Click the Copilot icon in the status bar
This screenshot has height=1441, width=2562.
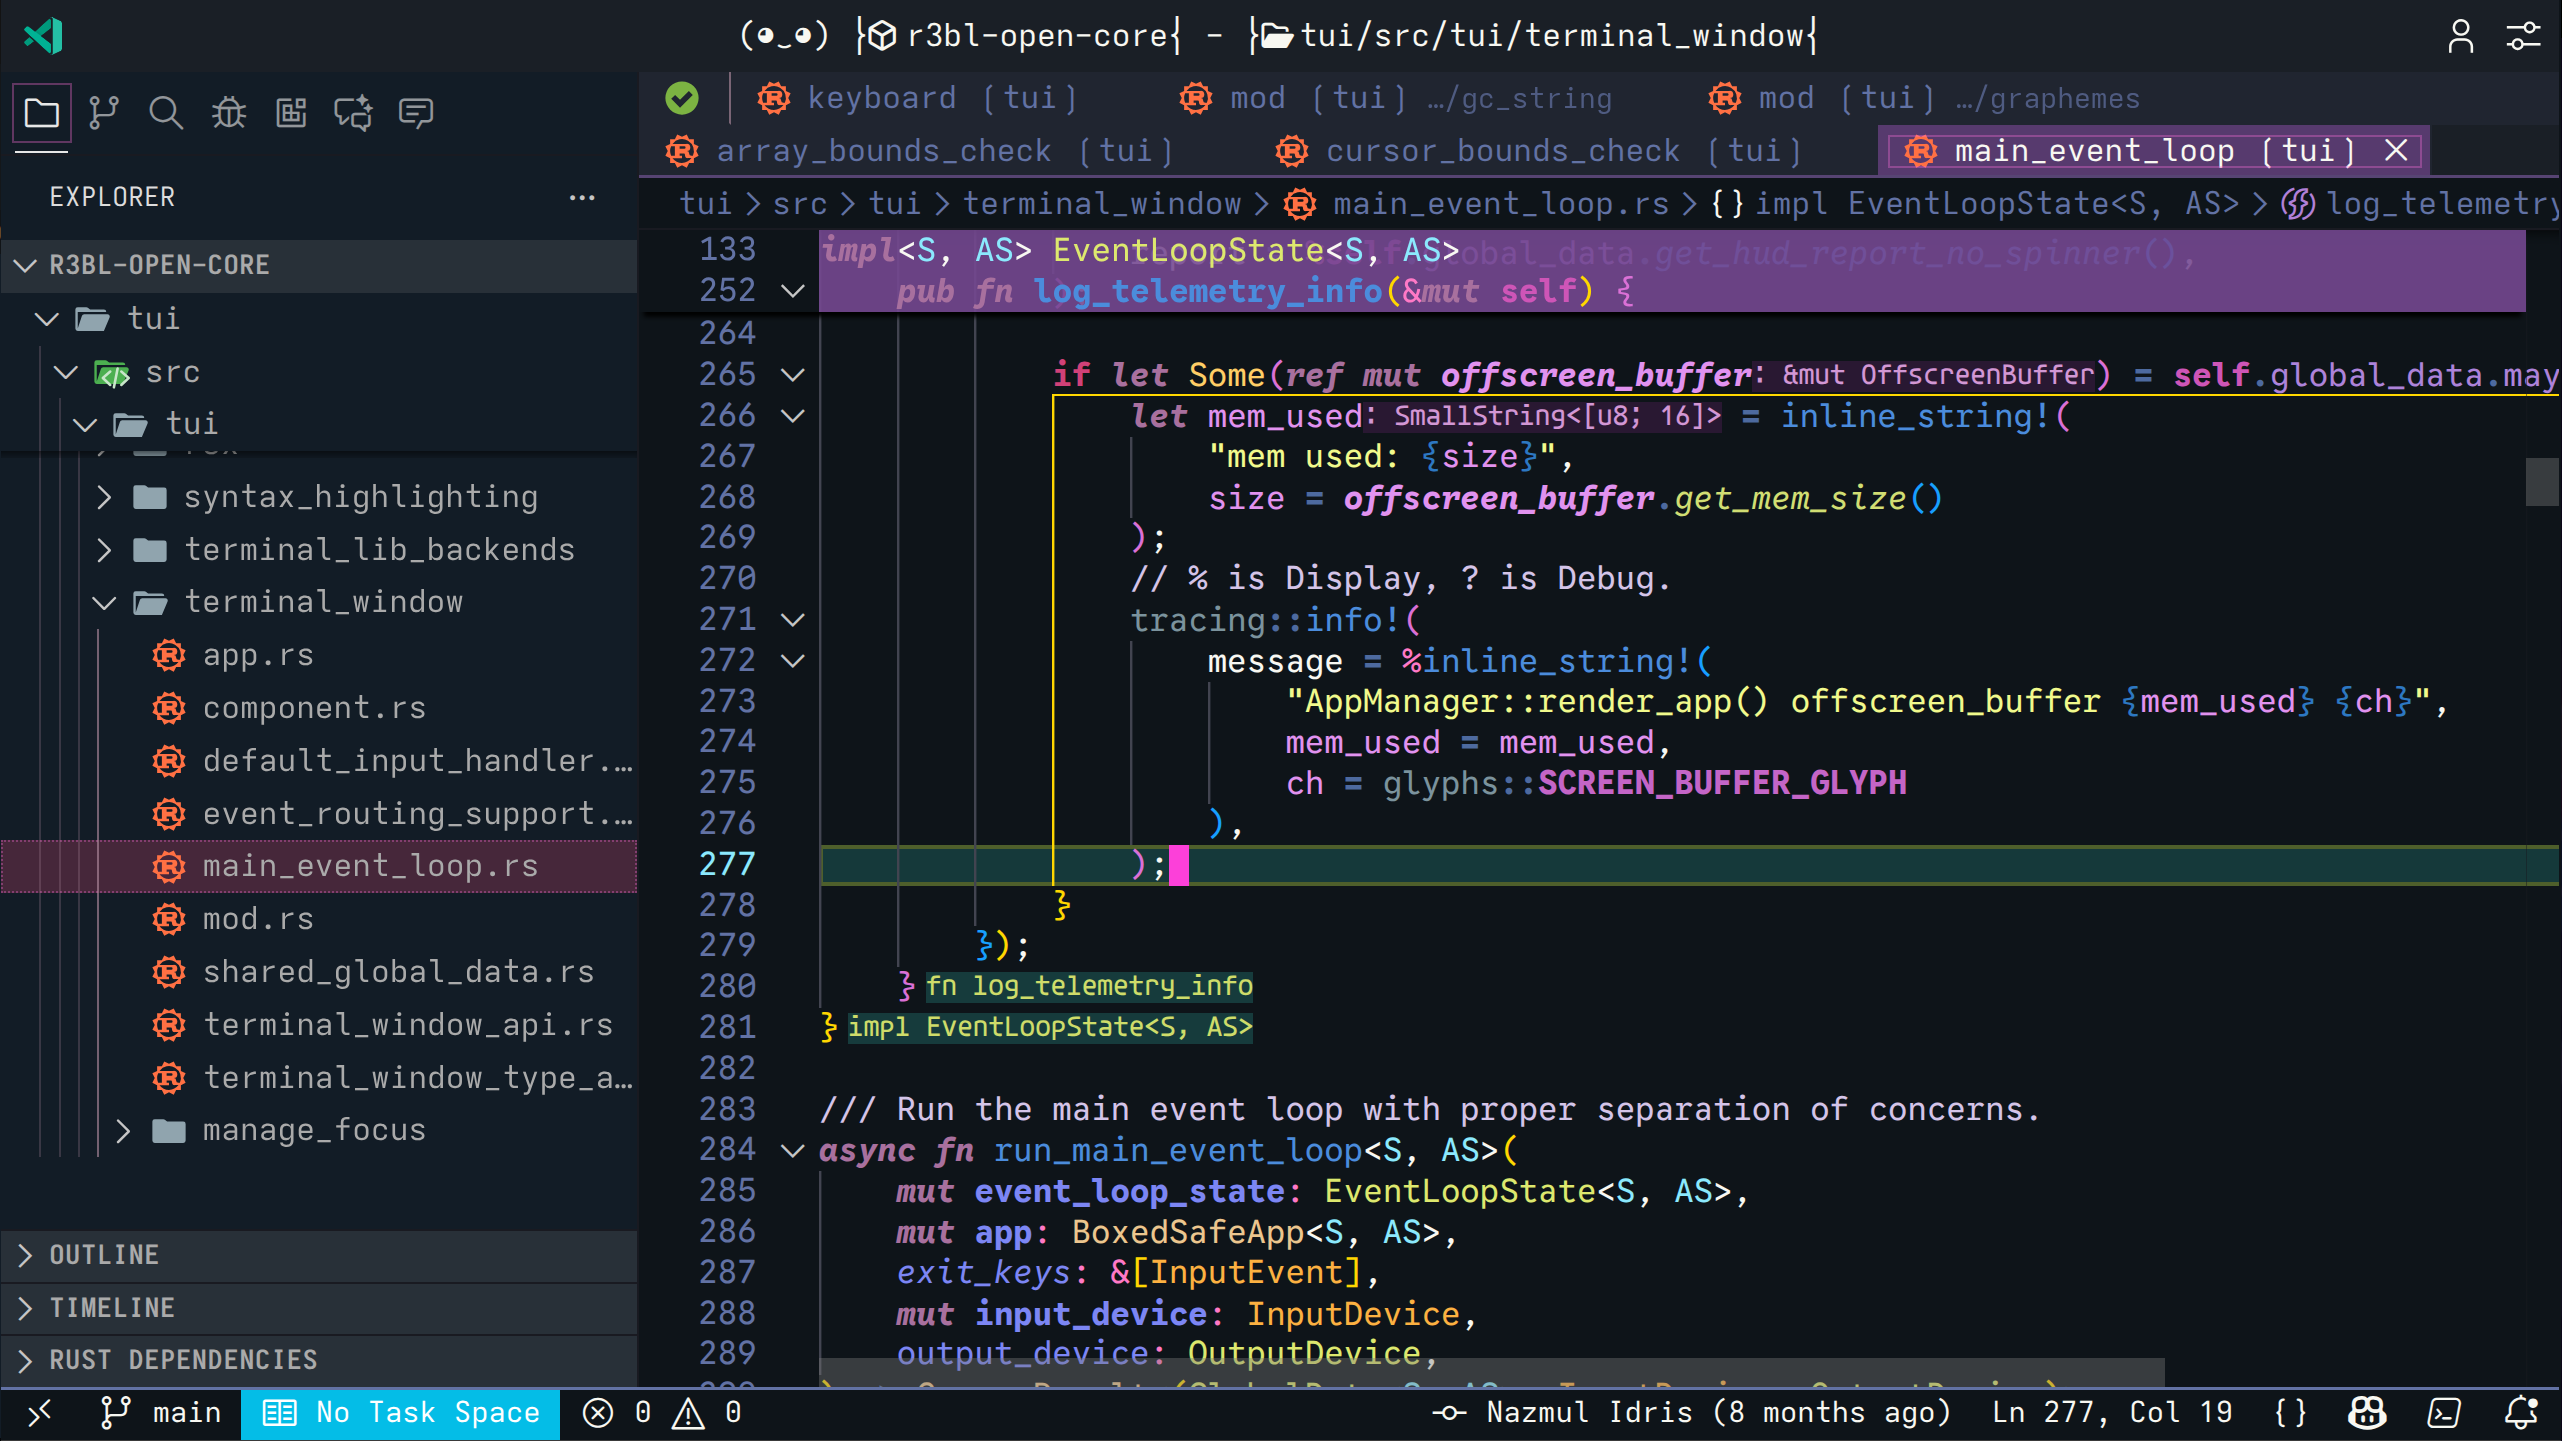[2366, 1412]
